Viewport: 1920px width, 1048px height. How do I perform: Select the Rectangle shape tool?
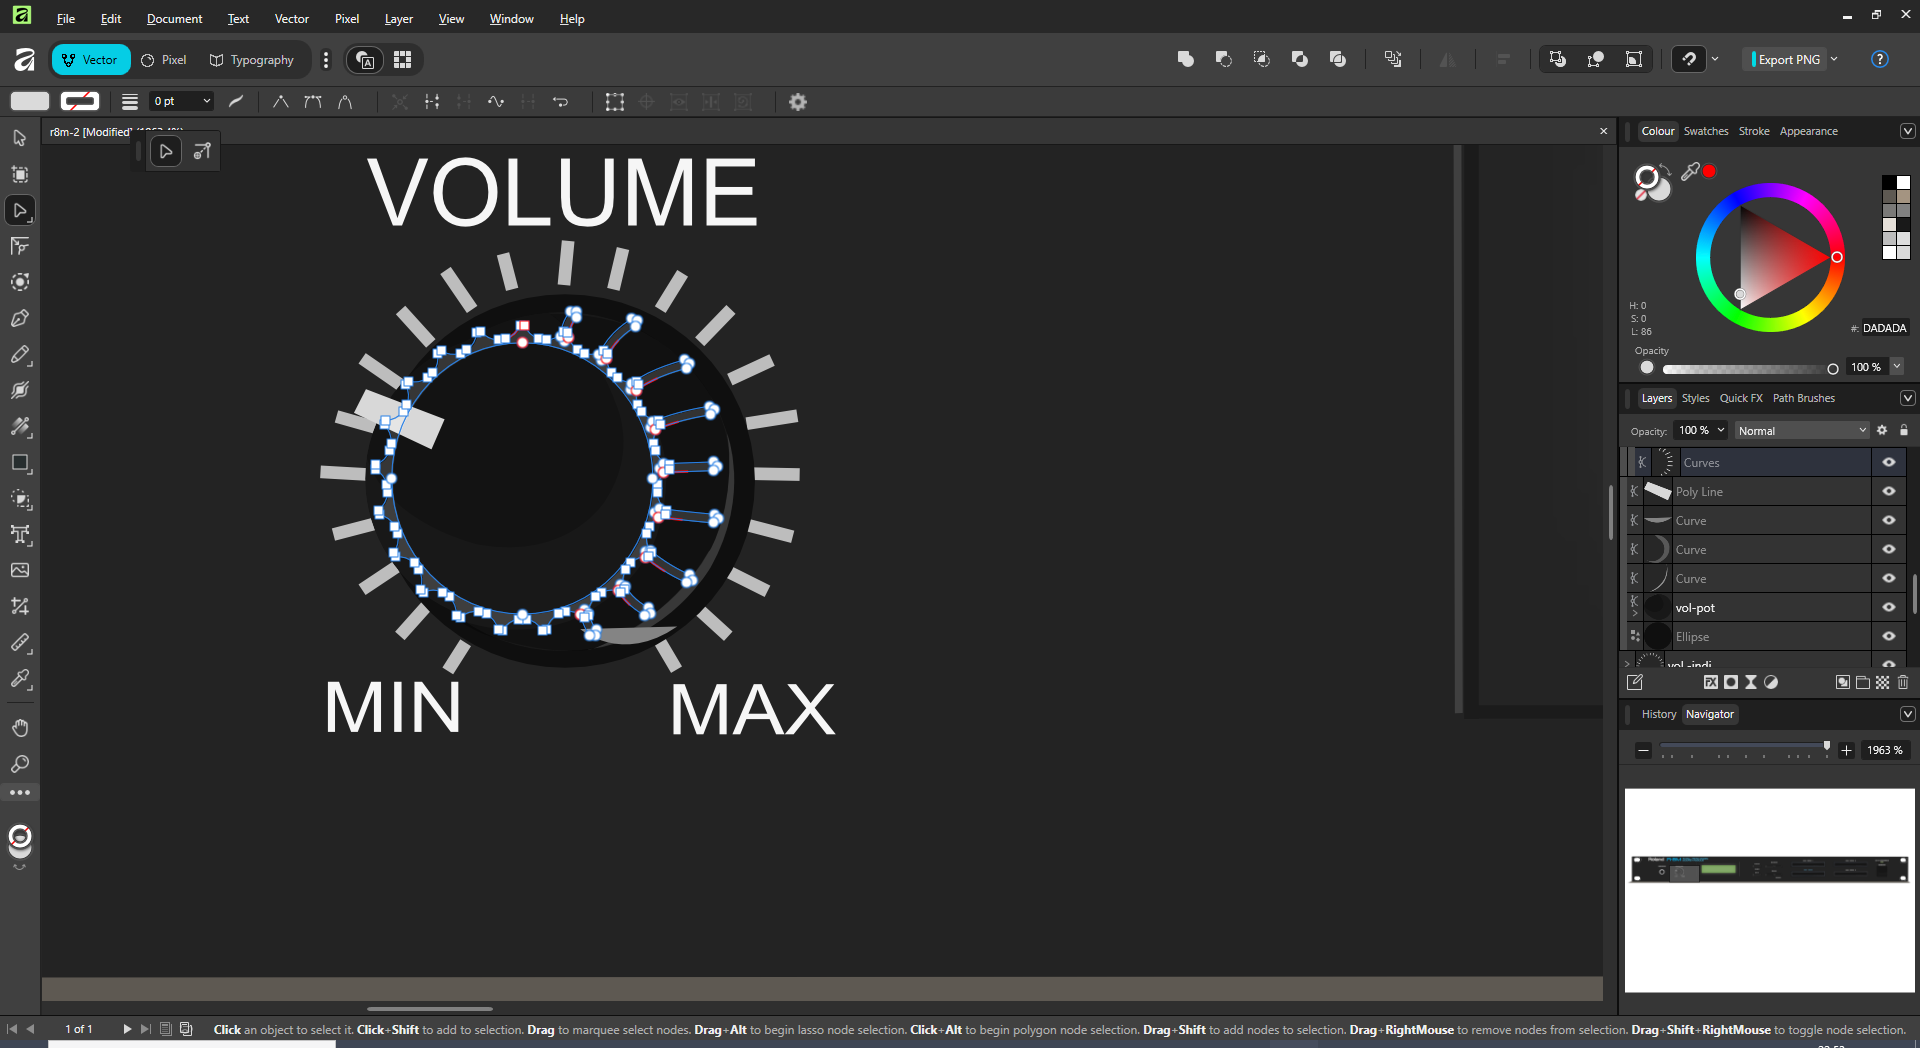pyautogui.click(x=20, y=463)
